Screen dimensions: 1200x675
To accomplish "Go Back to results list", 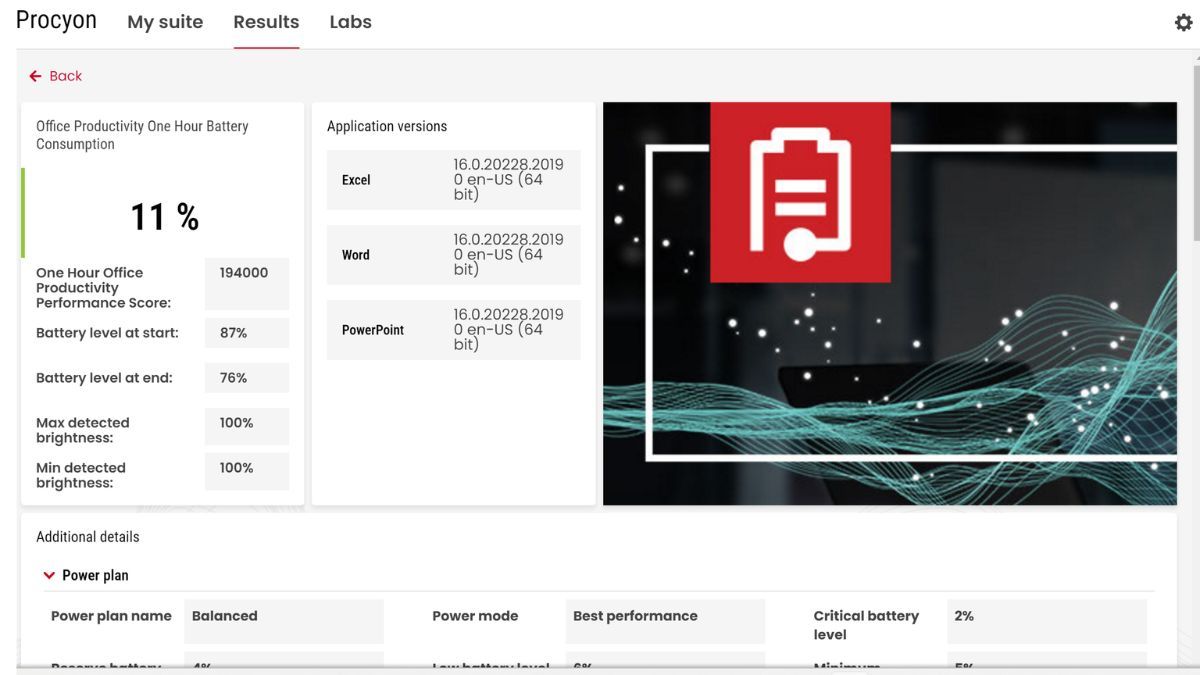I will [56, 76].
